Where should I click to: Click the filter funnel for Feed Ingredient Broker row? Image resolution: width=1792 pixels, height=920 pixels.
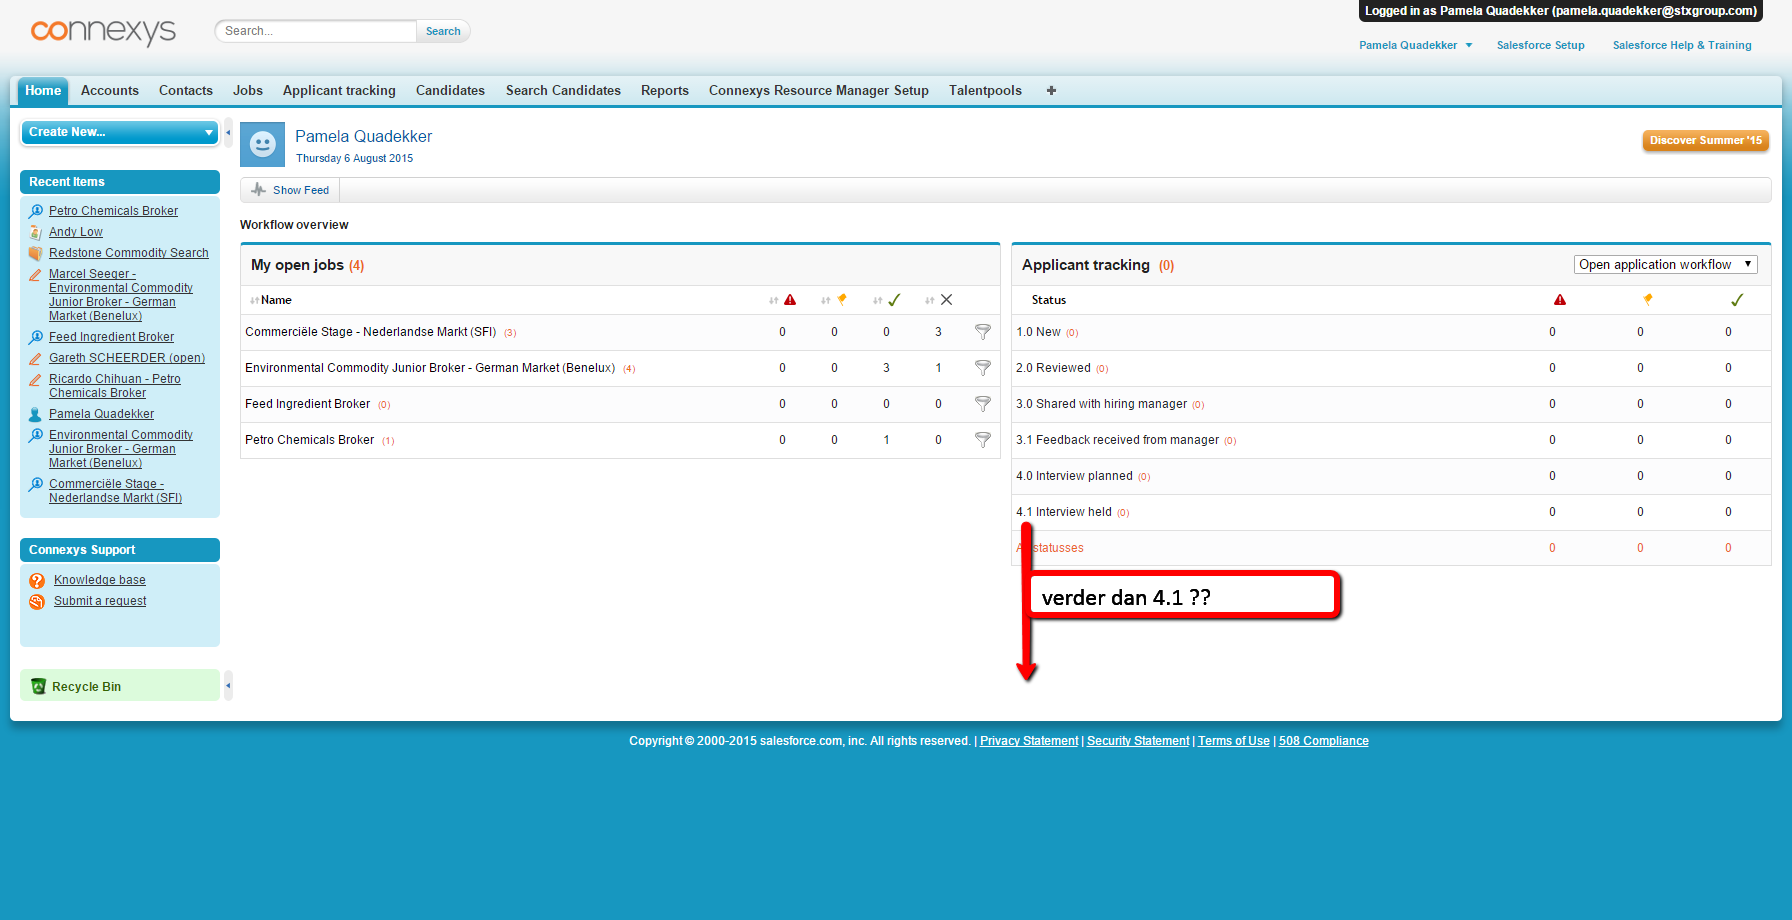pyautogui.click(x=983, y=404)
